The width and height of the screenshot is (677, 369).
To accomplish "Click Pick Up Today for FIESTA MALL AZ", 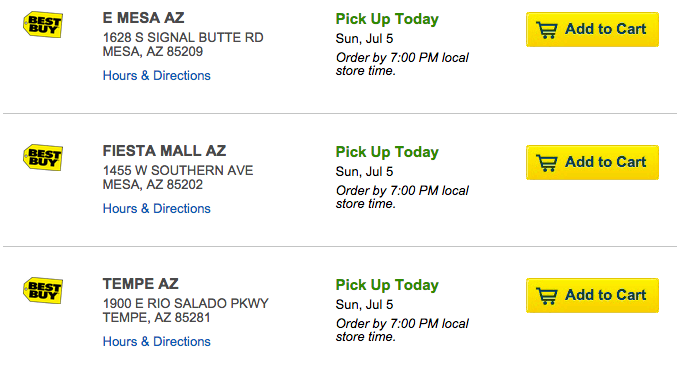I will point(387,152).
